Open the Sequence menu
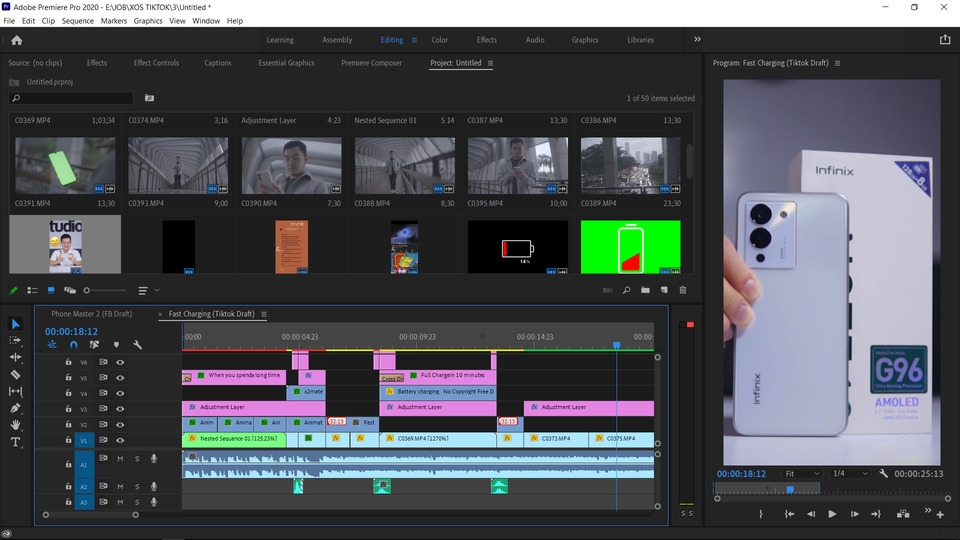The image size is (960, 540). click(77, 21)
